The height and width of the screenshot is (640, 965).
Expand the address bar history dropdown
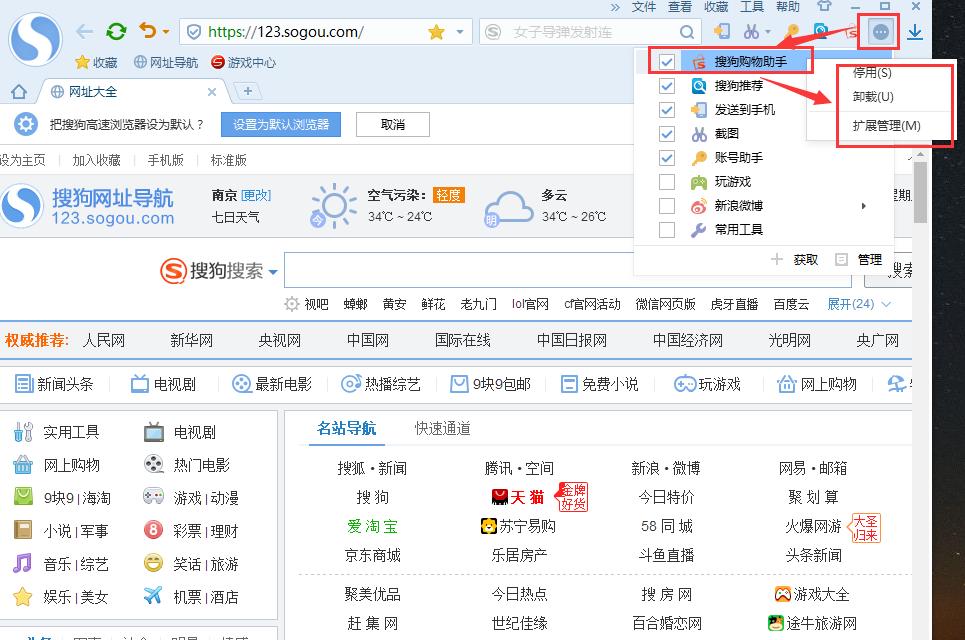460,32
